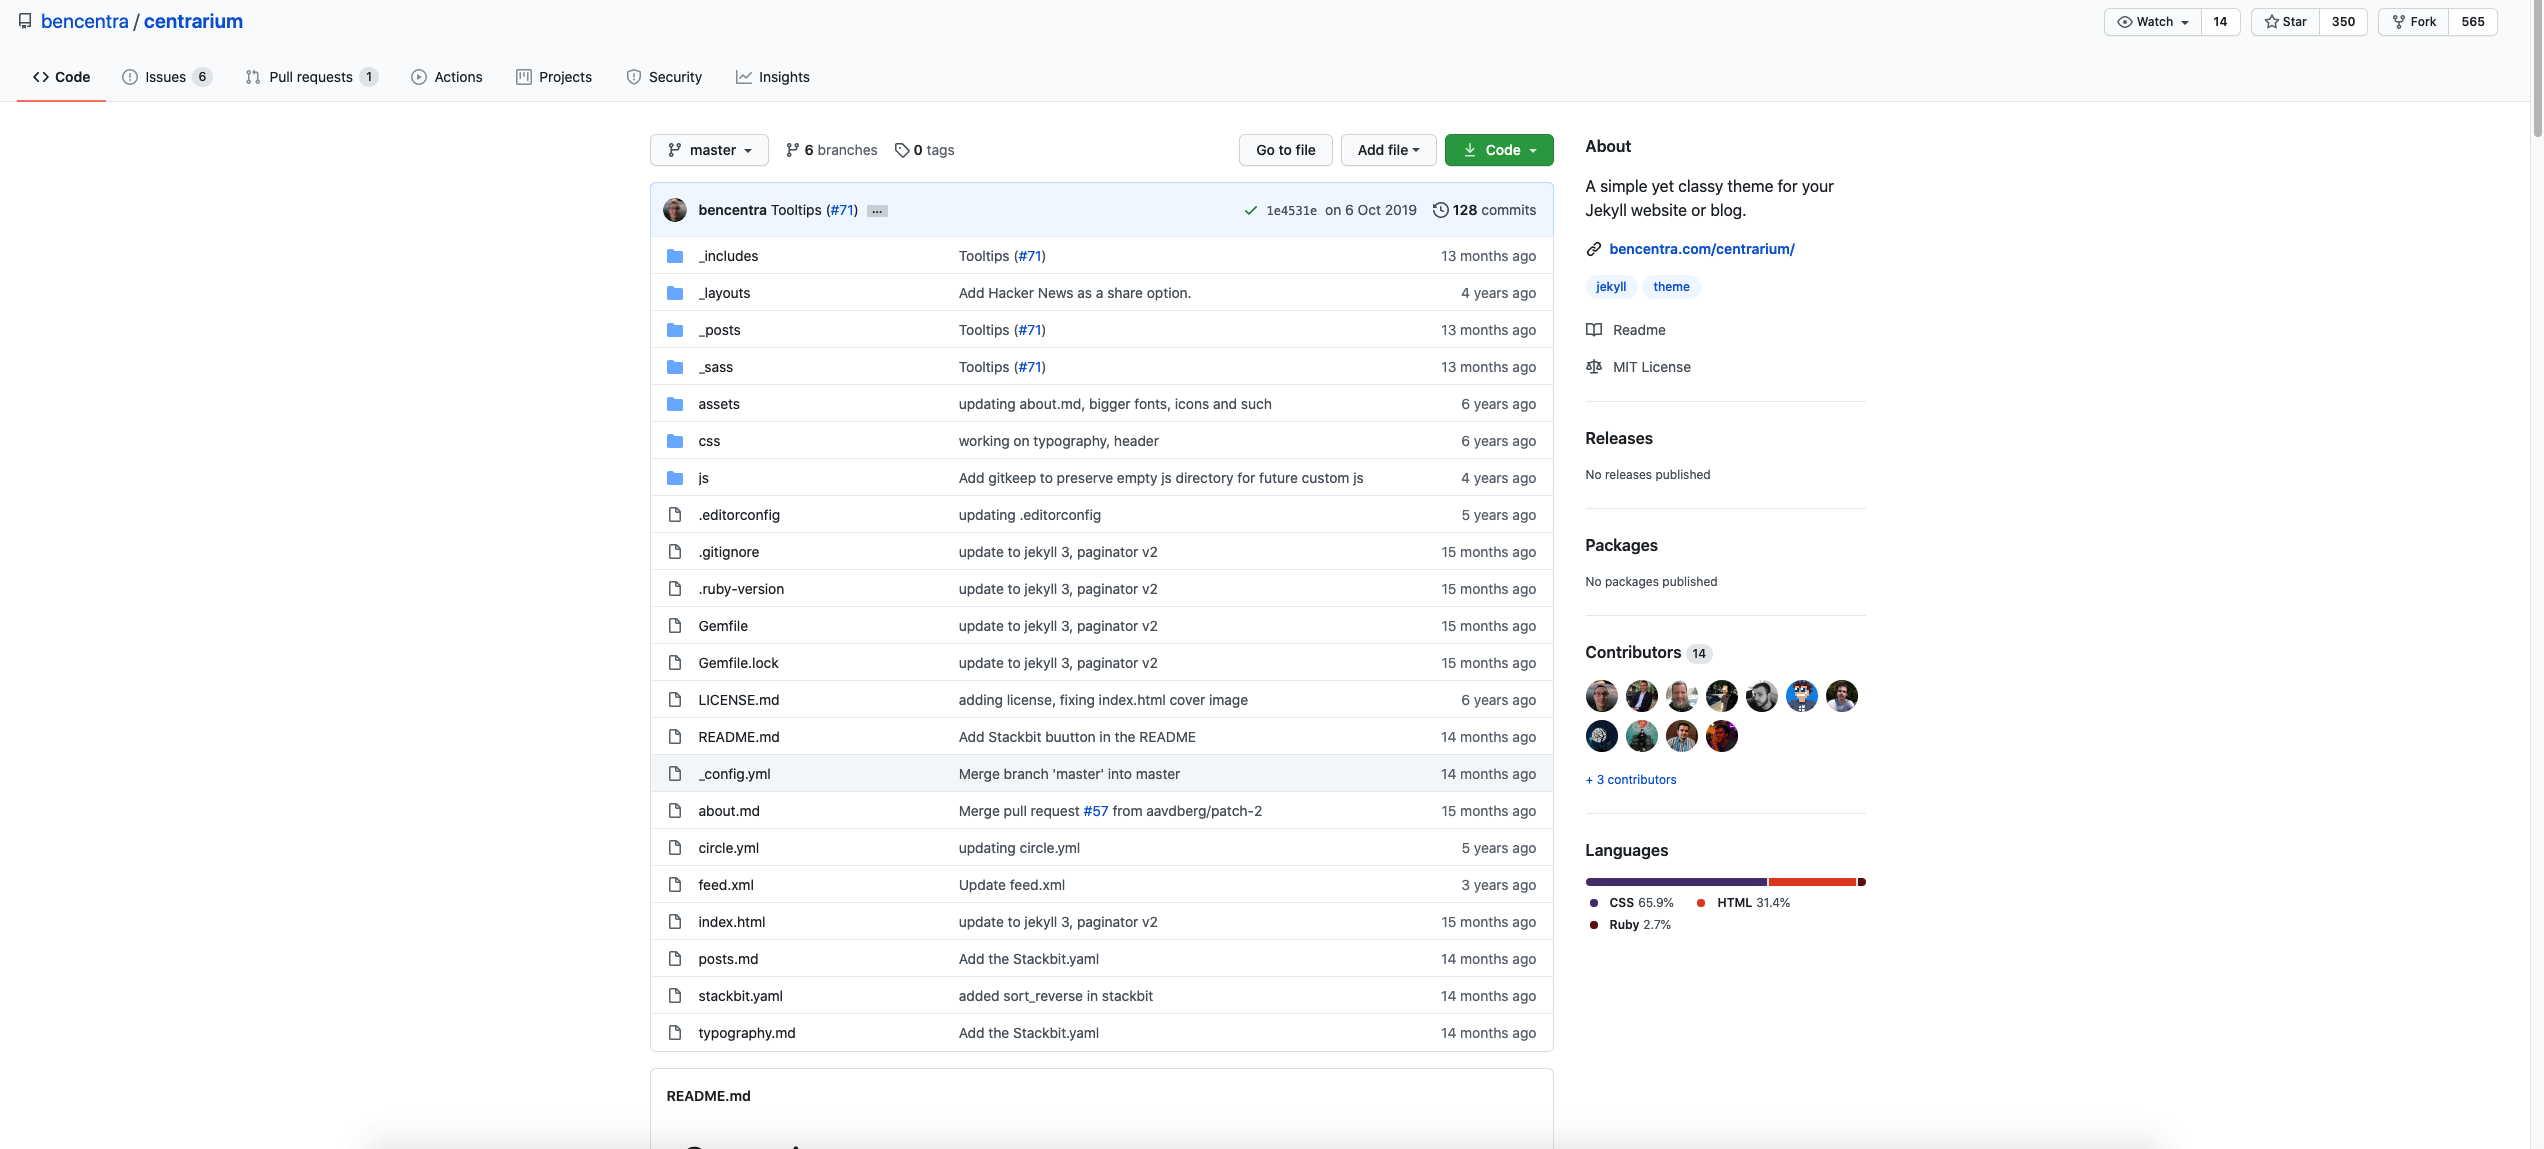
Task: Open the centrarium repository name link
Action: point(193,21)
